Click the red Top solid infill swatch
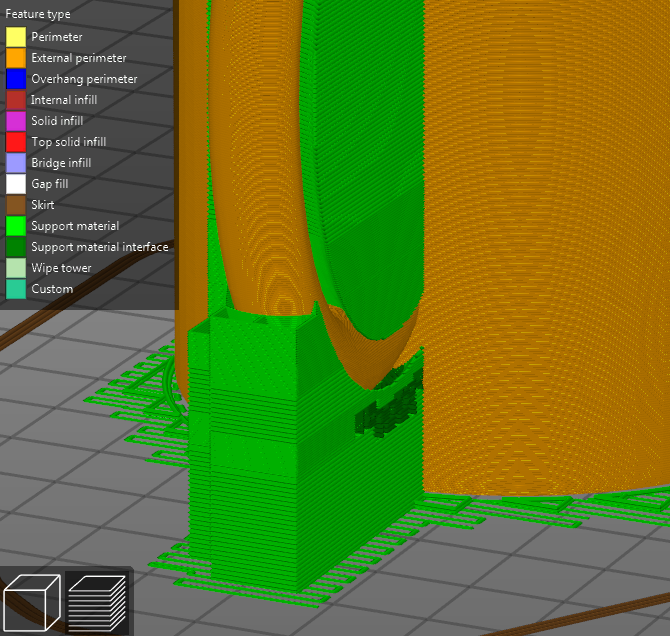This screenshot has width=670, height=636. pyautogui.click(x=16, y=142)
